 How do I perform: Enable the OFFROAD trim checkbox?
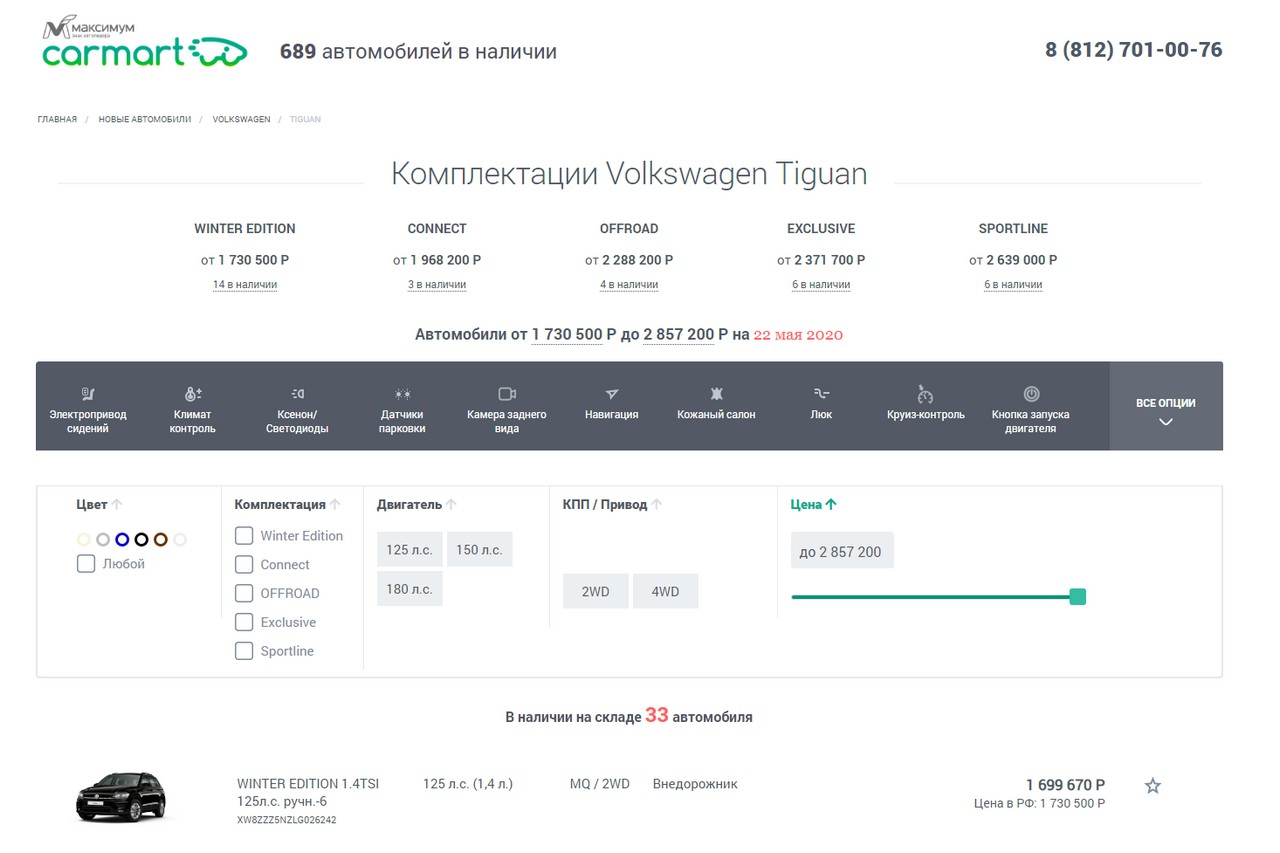[244, 593]
